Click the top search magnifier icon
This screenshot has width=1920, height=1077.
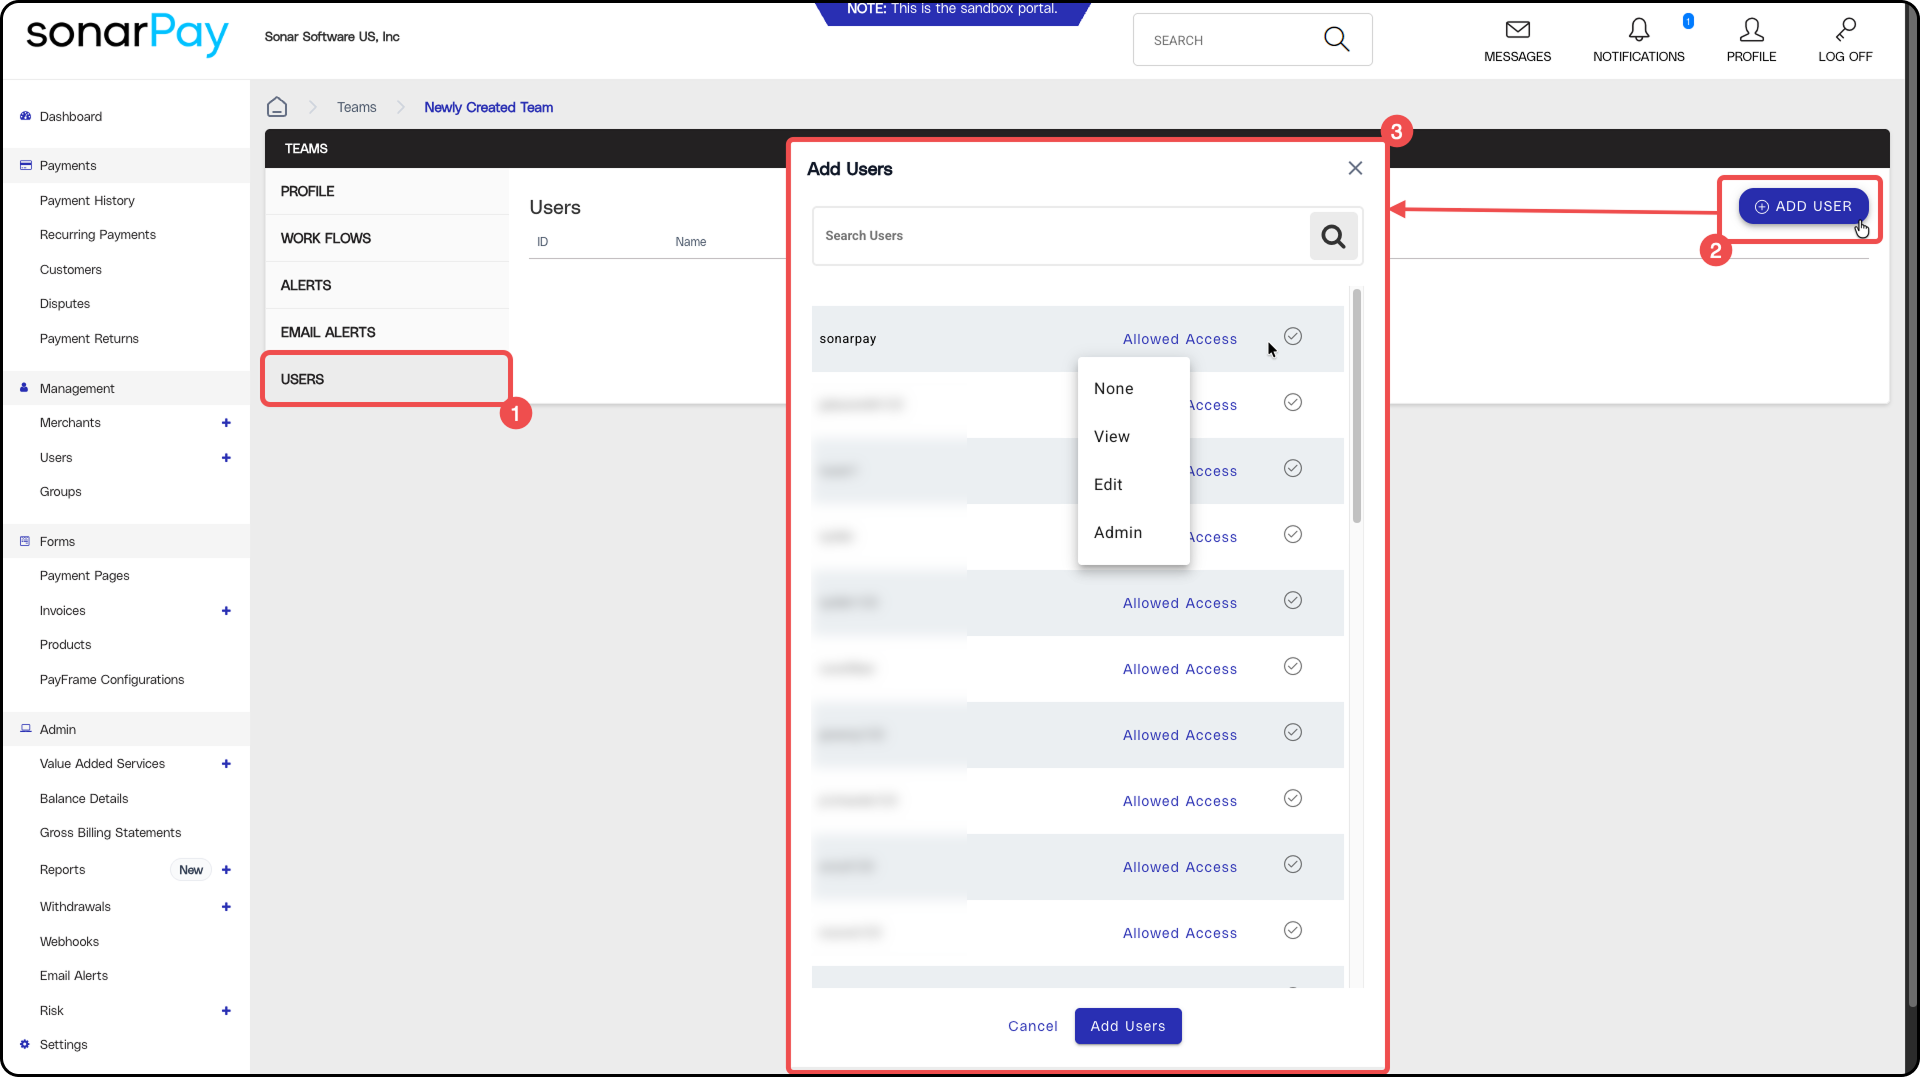tap(1336, 40)
